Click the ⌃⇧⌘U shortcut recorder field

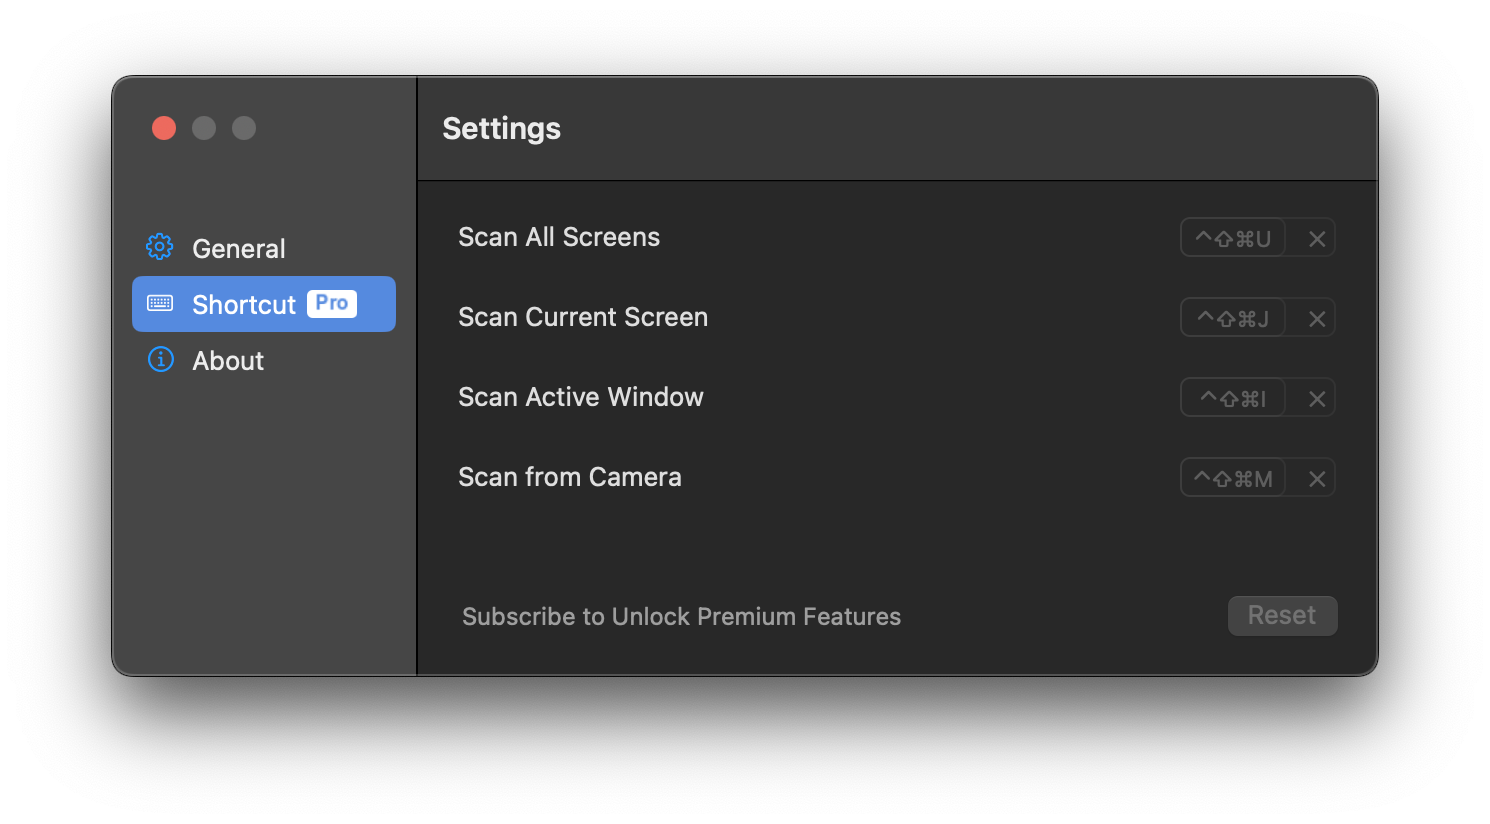pos(1233,237)
